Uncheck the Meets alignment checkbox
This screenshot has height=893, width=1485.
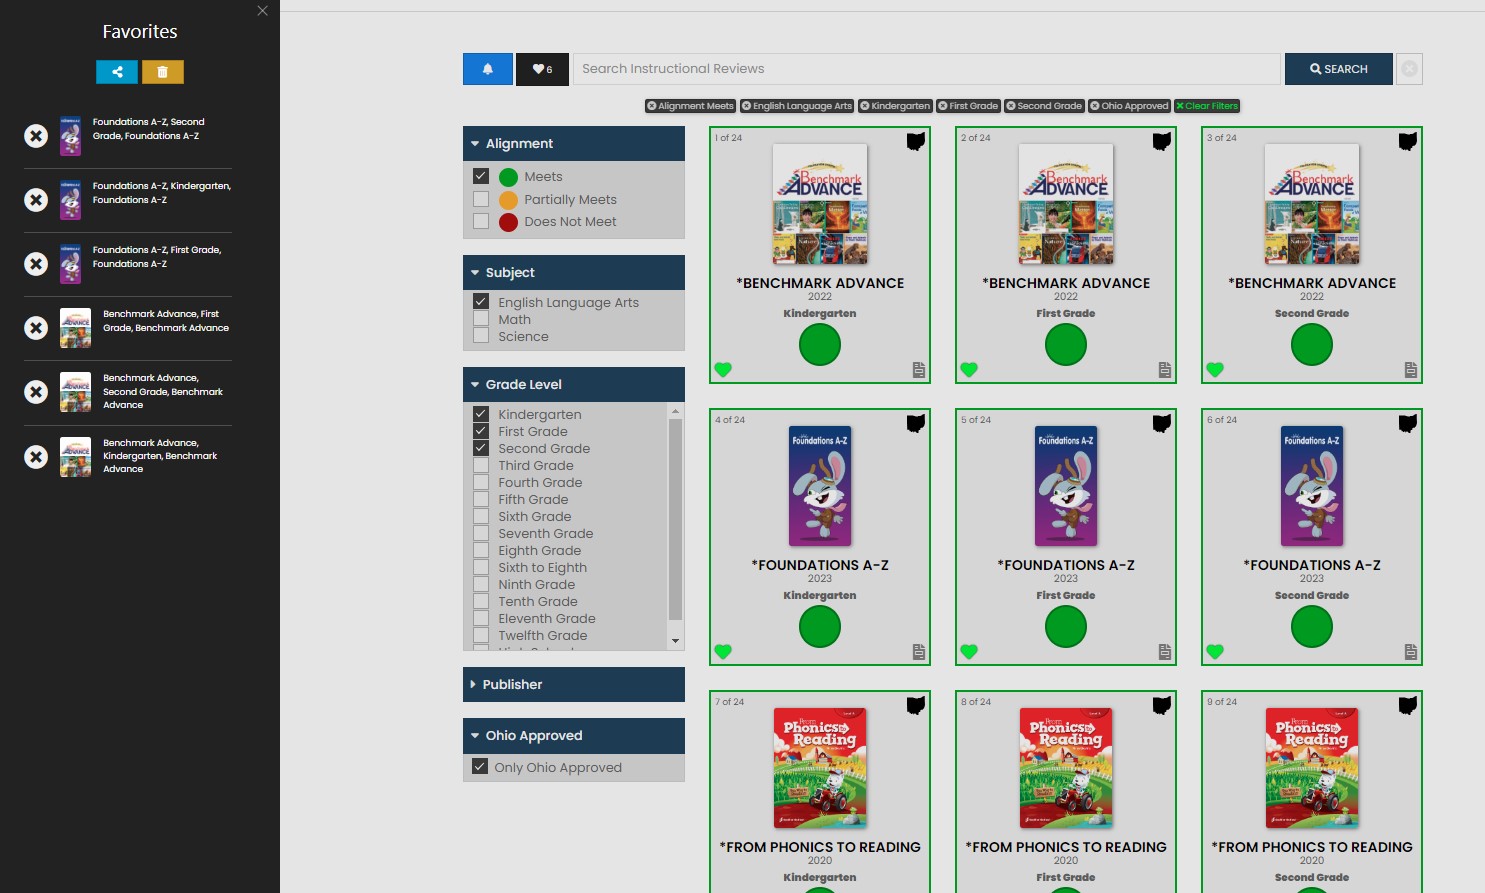481,176
